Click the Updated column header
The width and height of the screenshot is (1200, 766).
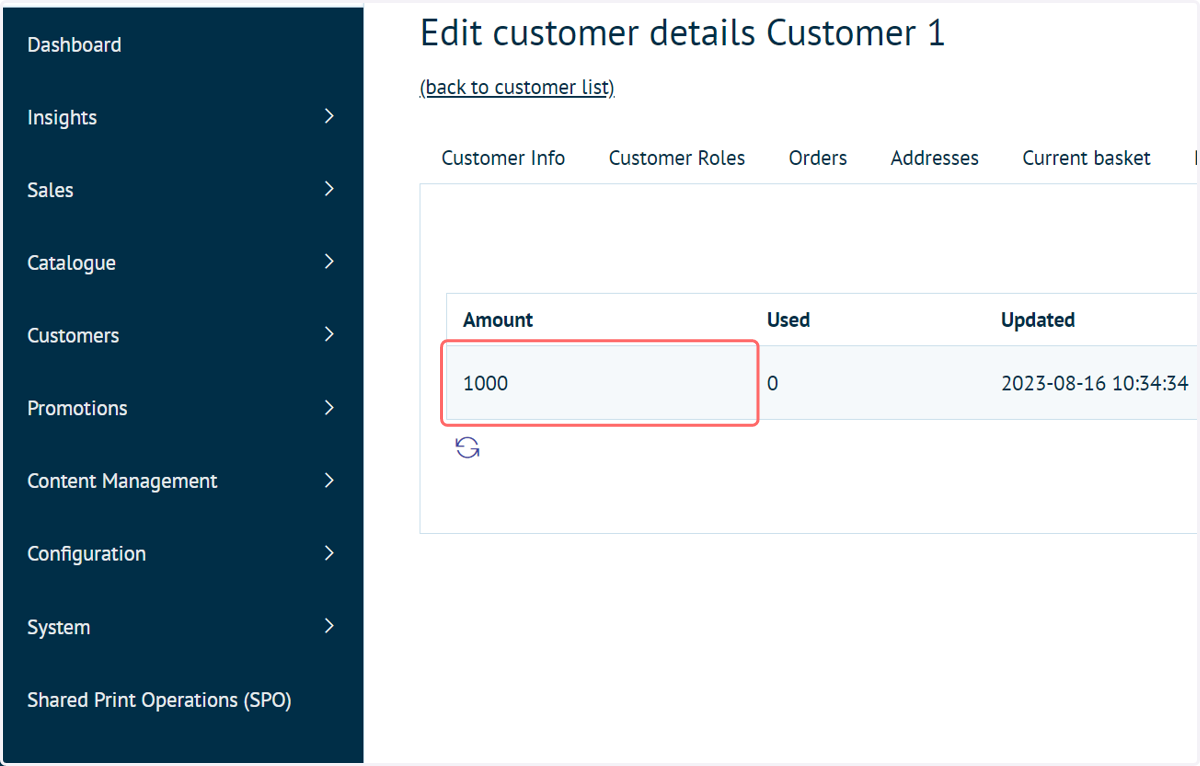pos(1038,320)
